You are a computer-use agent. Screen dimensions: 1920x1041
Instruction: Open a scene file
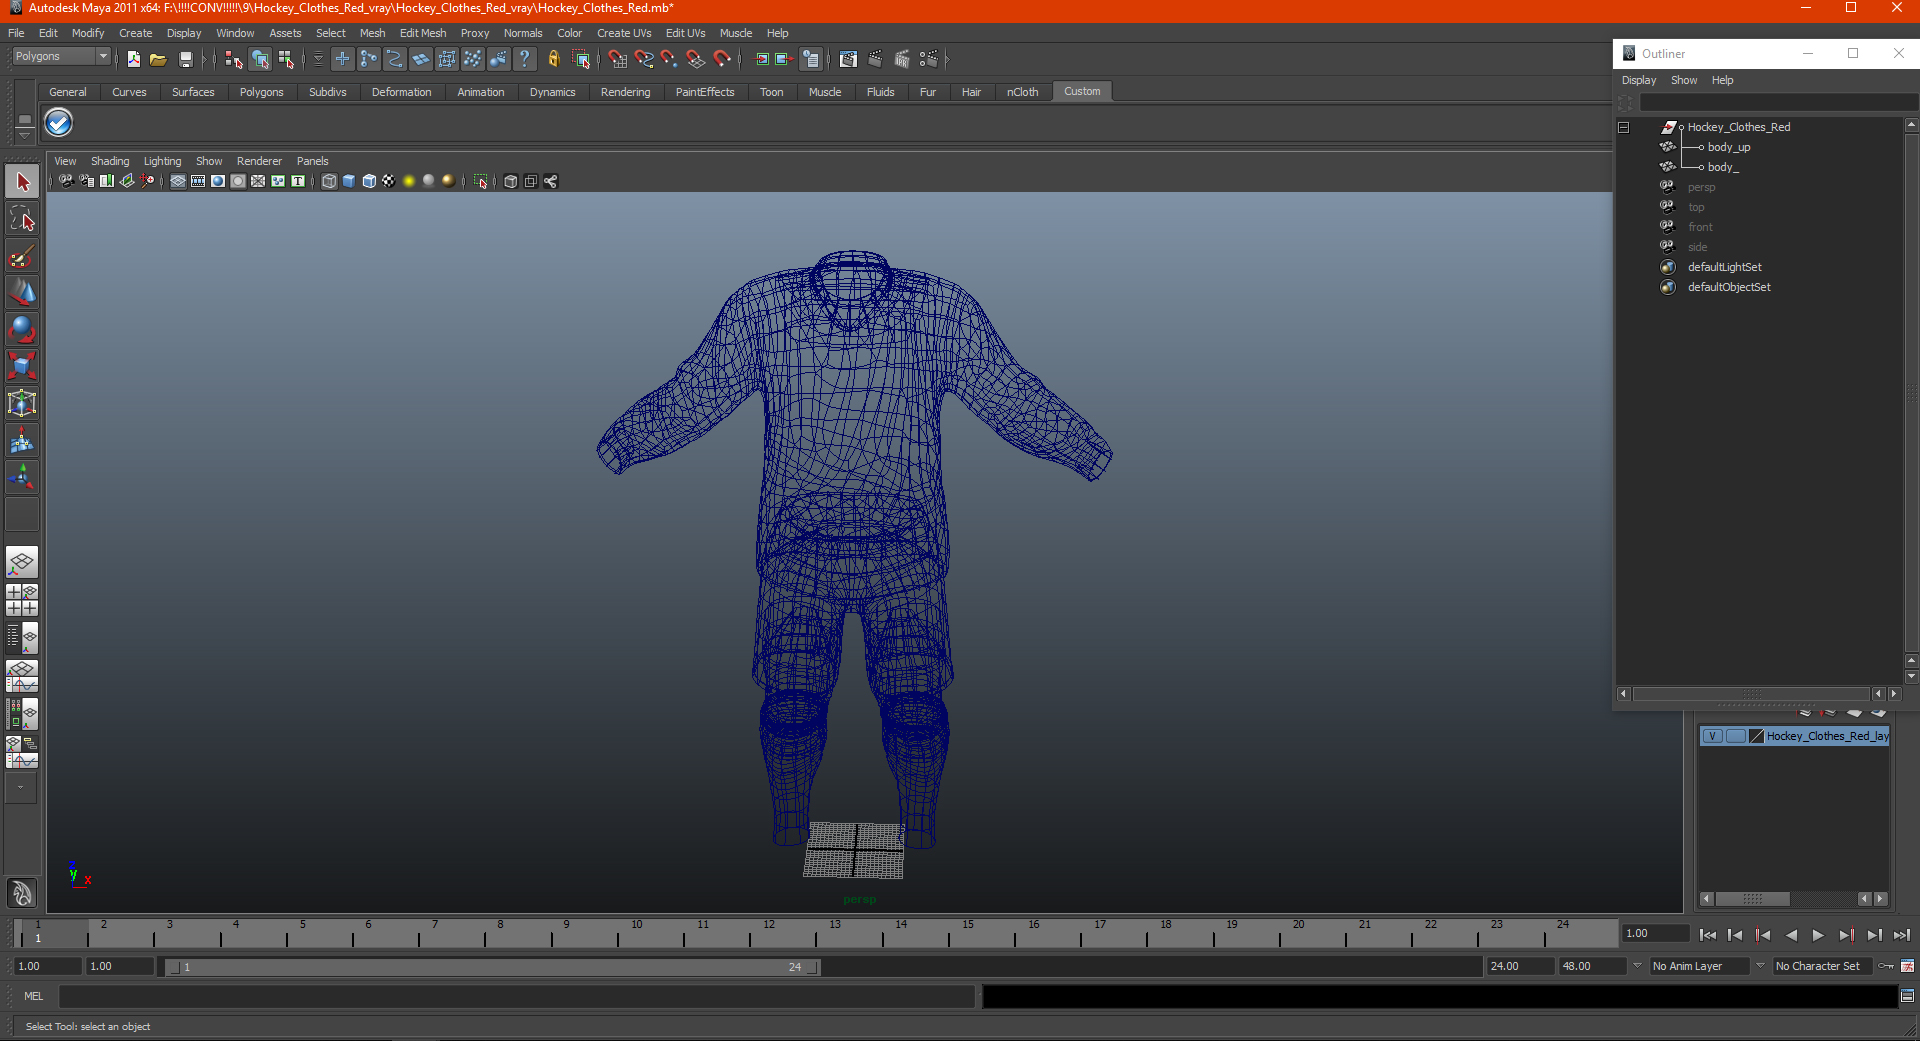coord(158,60)
